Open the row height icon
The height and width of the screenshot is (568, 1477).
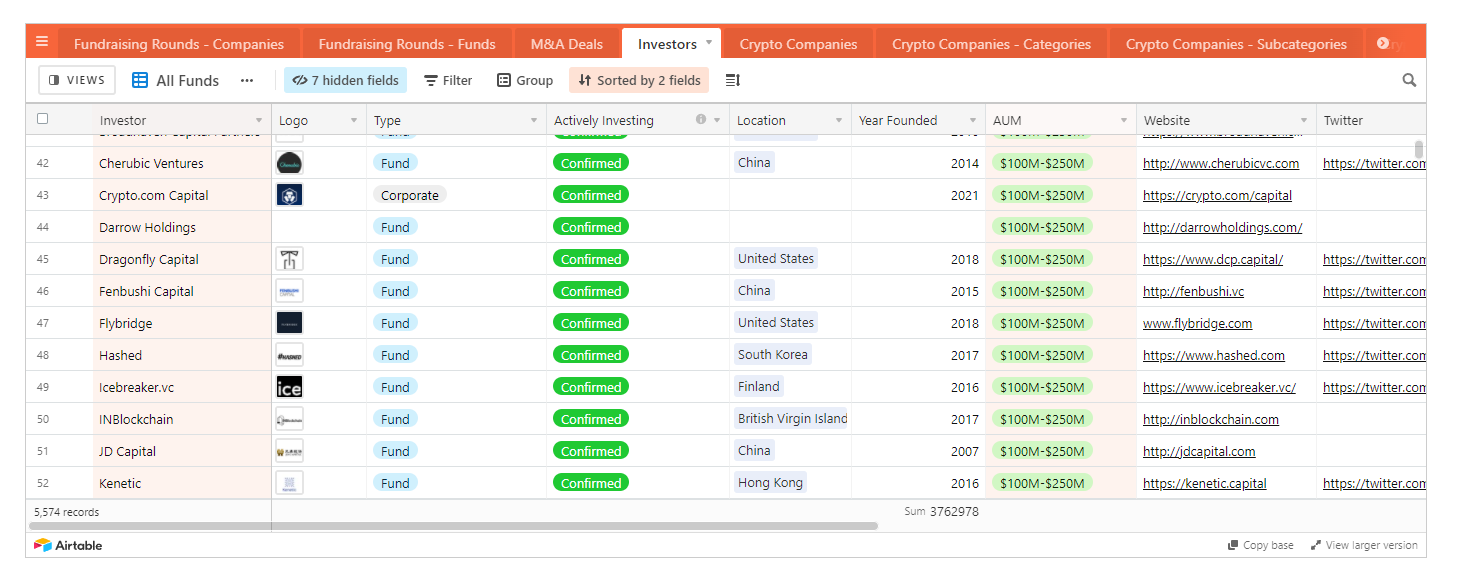[732, 80]
